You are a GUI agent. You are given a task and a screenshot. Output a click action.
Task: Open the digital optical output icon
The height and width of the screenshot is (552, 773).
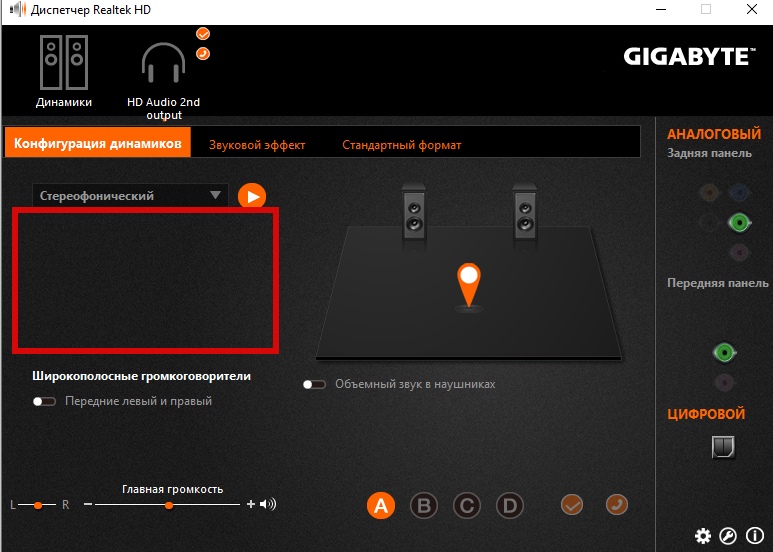[x=723, y=447]
